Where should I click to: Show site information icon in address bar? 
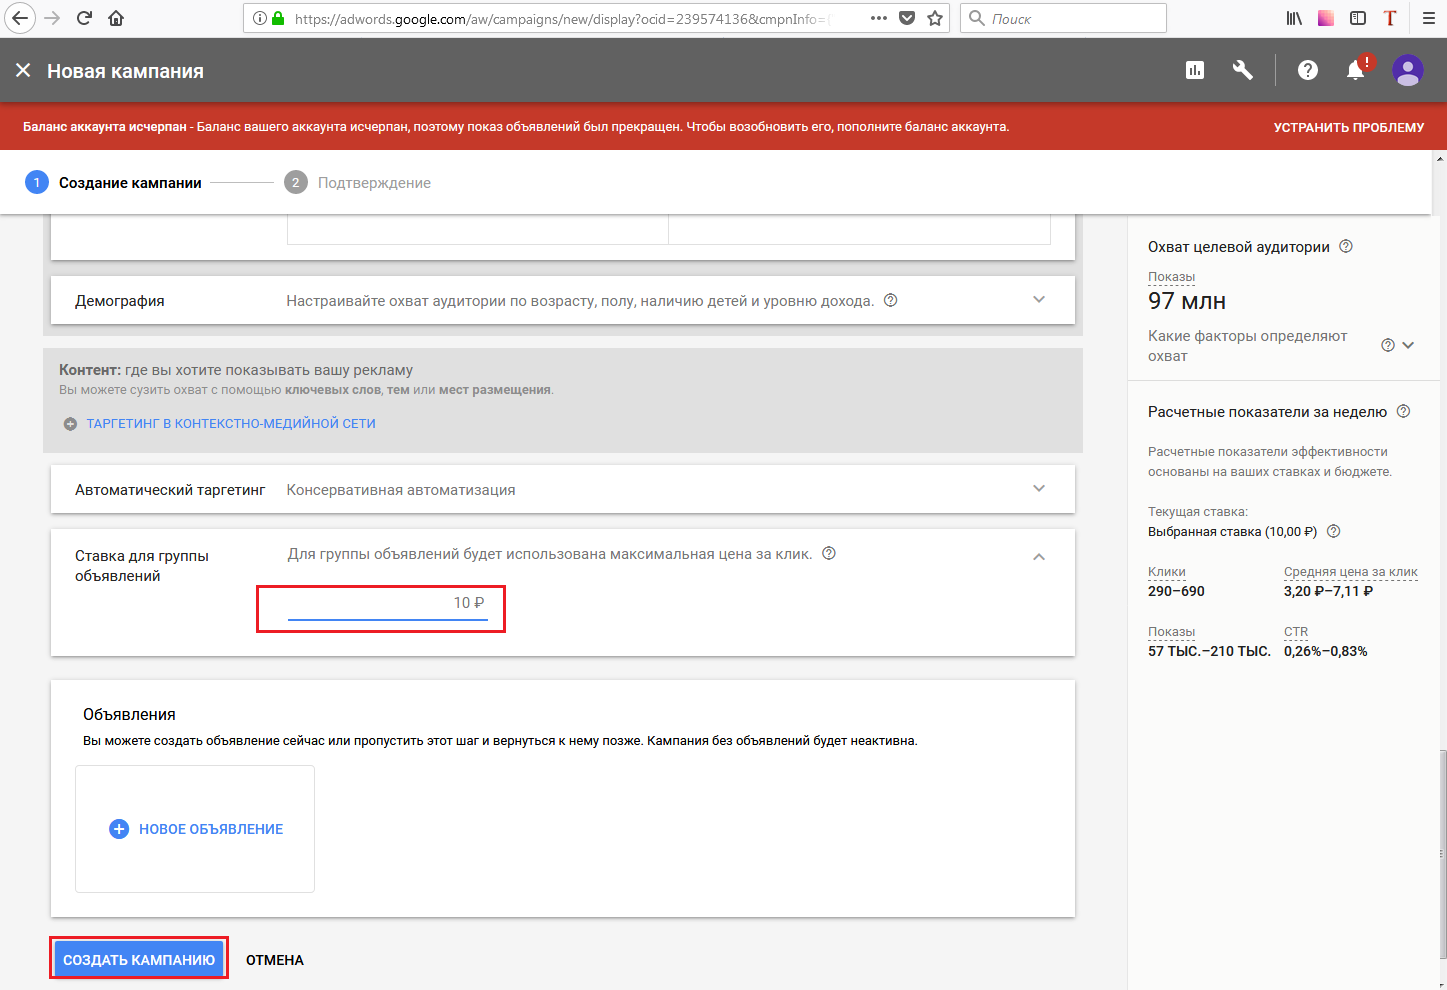pos(260,18)
